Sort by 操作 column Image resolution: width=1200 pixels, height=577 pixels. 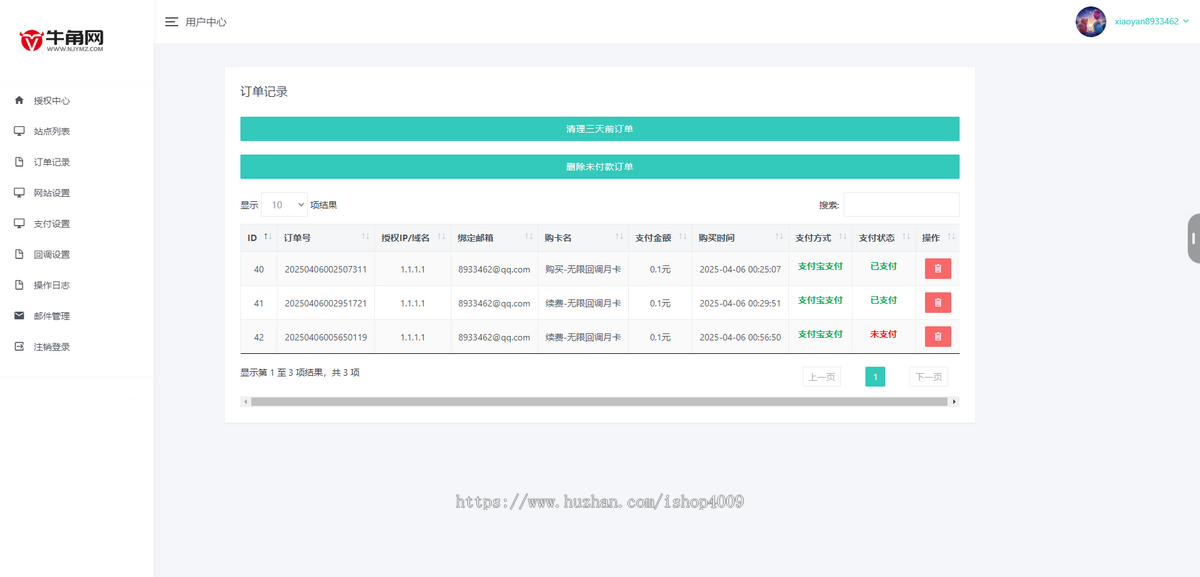(937, 238)
